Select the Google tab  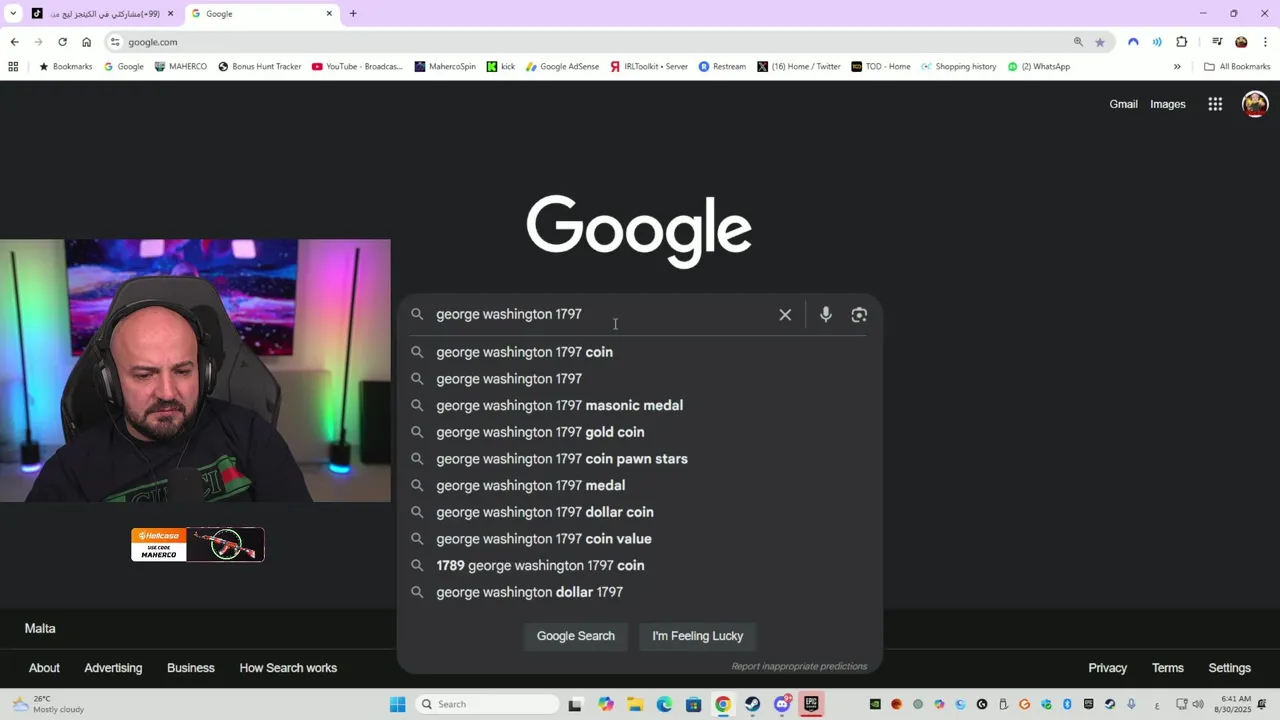(262, 14)
